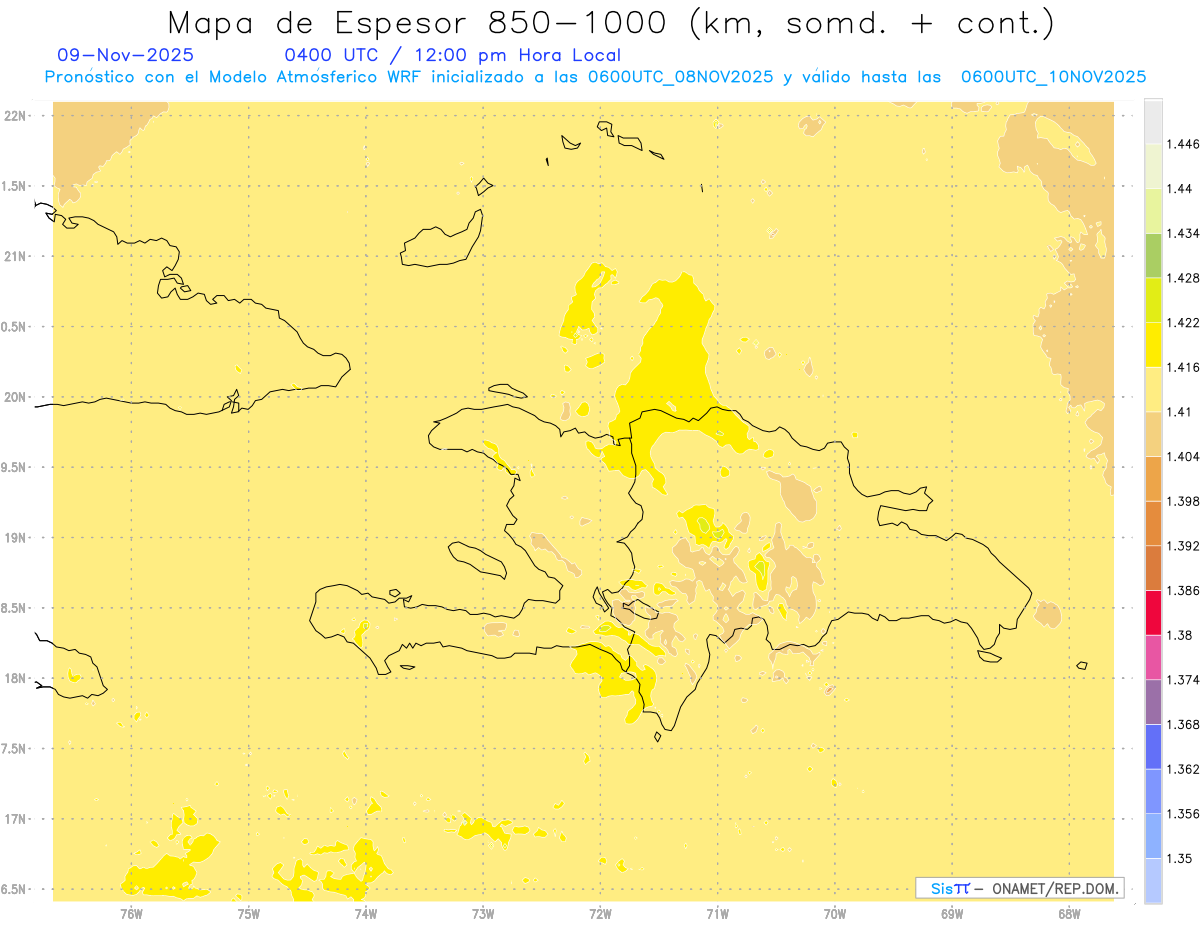Select the green swatch in the color bar
Screen dimensions: 1200x927
point(1153,255)
